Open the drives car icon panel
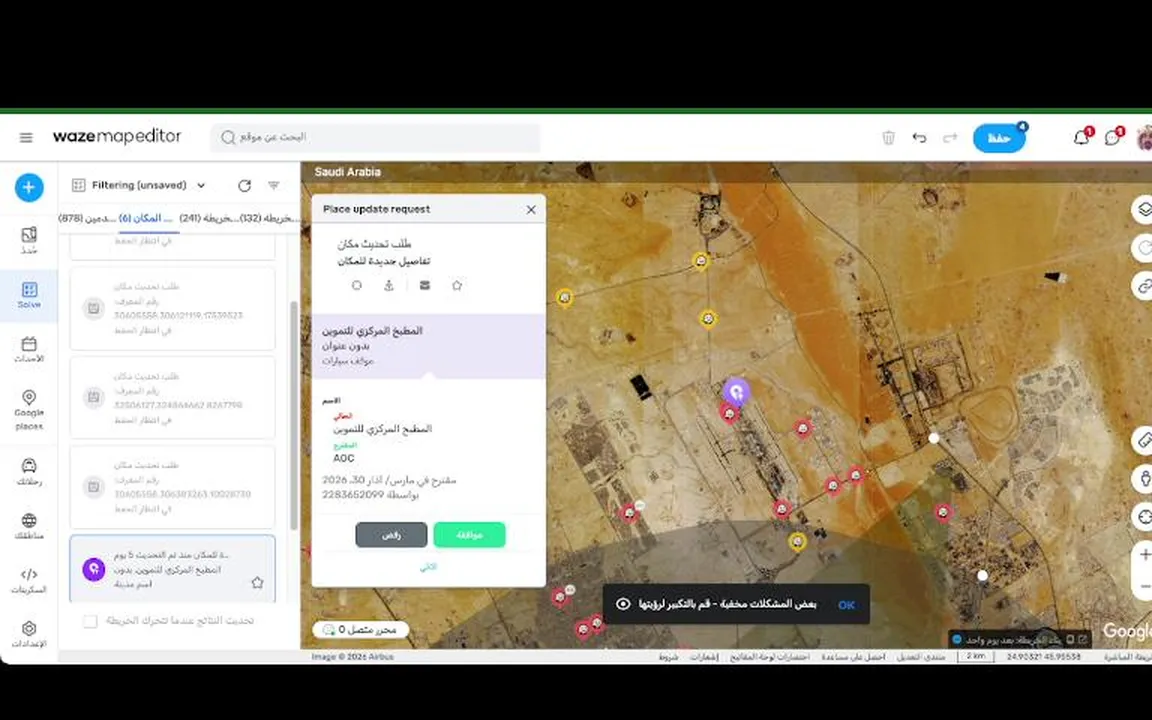Screen dimensions: 1152x720 [x=29, y=472]
